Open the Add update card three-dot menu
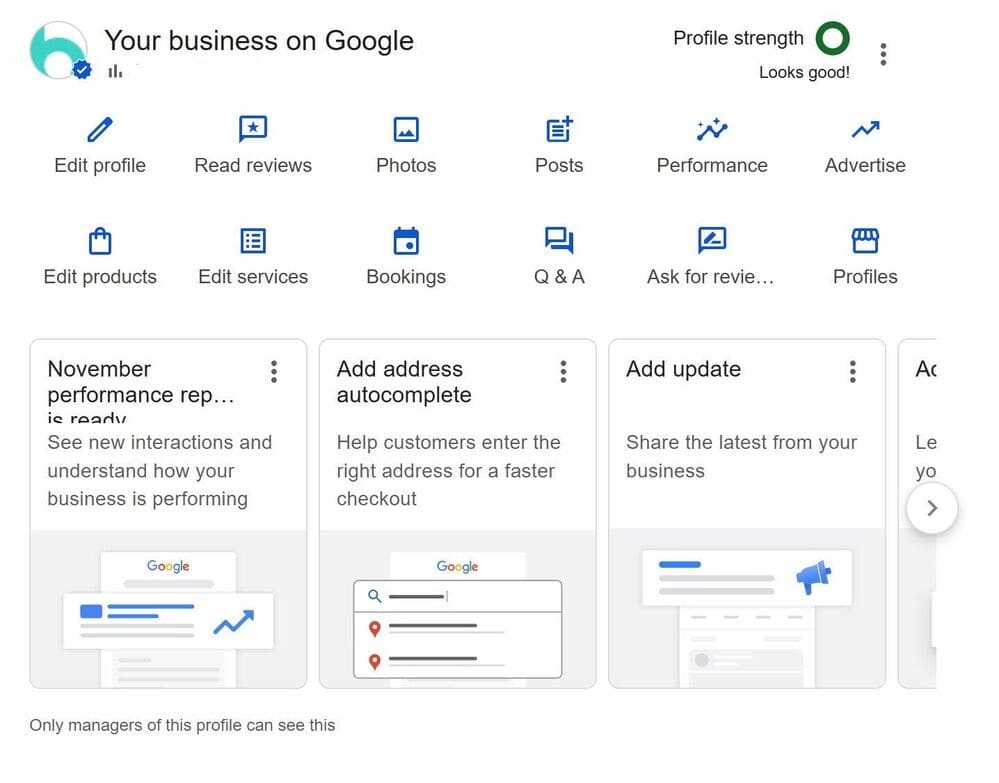Viewport: 999px width, 783px height. point(852,371)
